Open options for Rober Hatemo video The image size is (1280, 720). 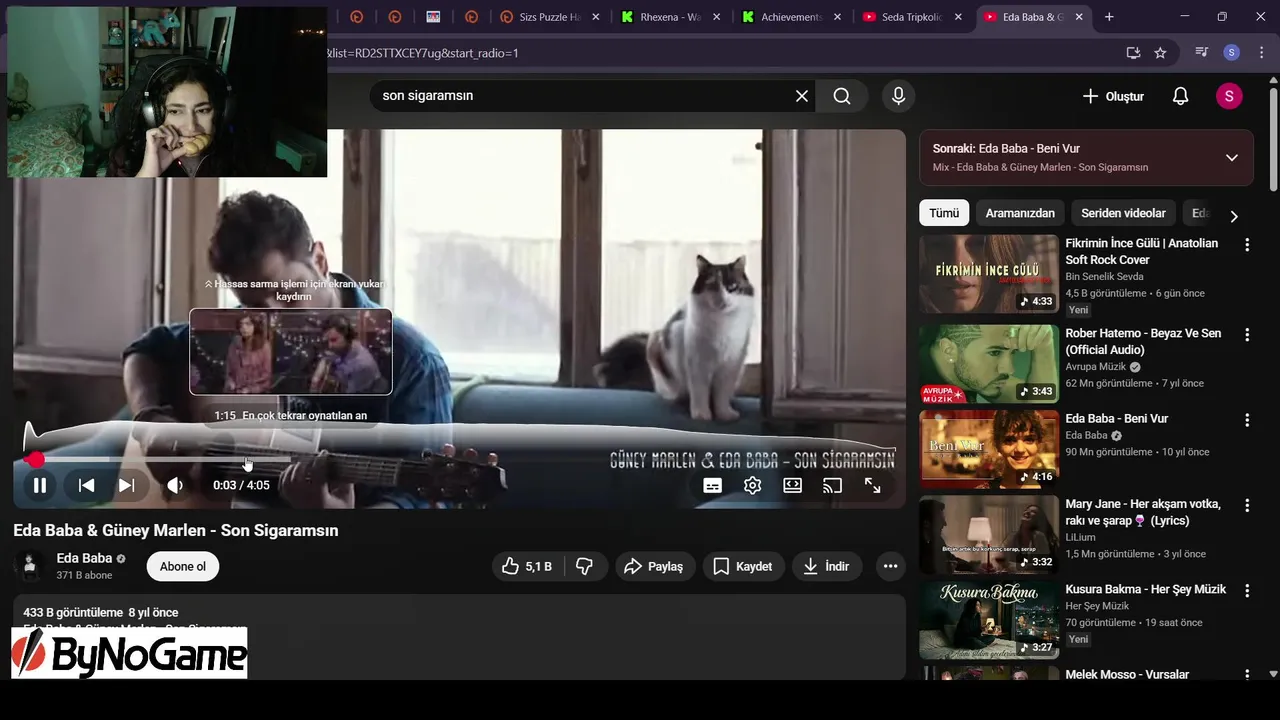pyautogui.click(x=1246, y=334)
